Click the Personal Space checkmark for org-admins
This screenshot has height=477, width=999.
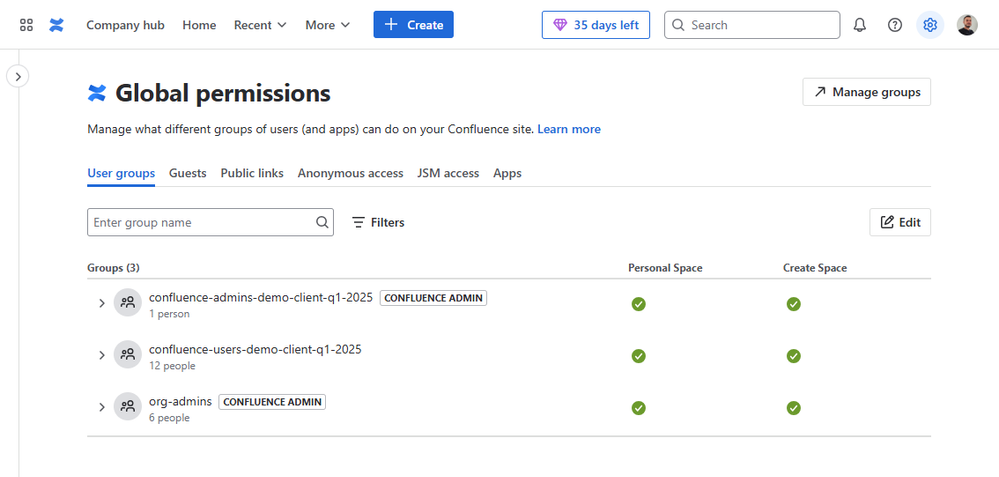[x=638, y=408]
